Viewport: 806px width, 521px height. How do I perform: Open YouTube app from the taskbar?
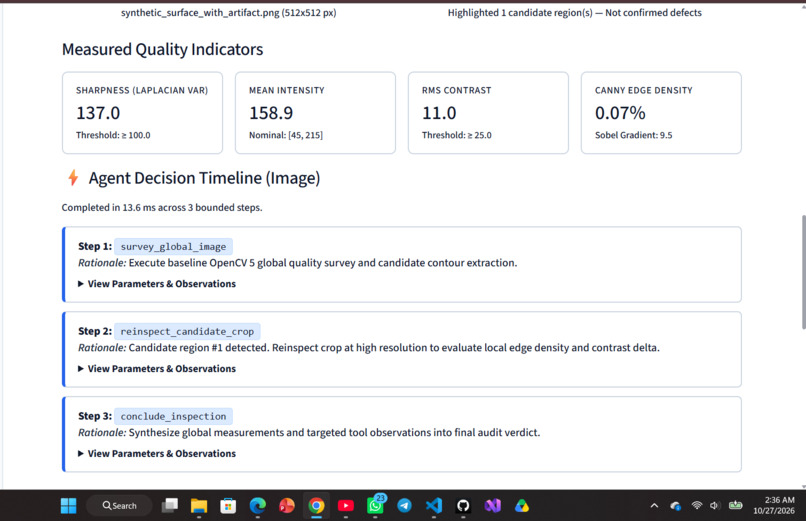(345, 506)
